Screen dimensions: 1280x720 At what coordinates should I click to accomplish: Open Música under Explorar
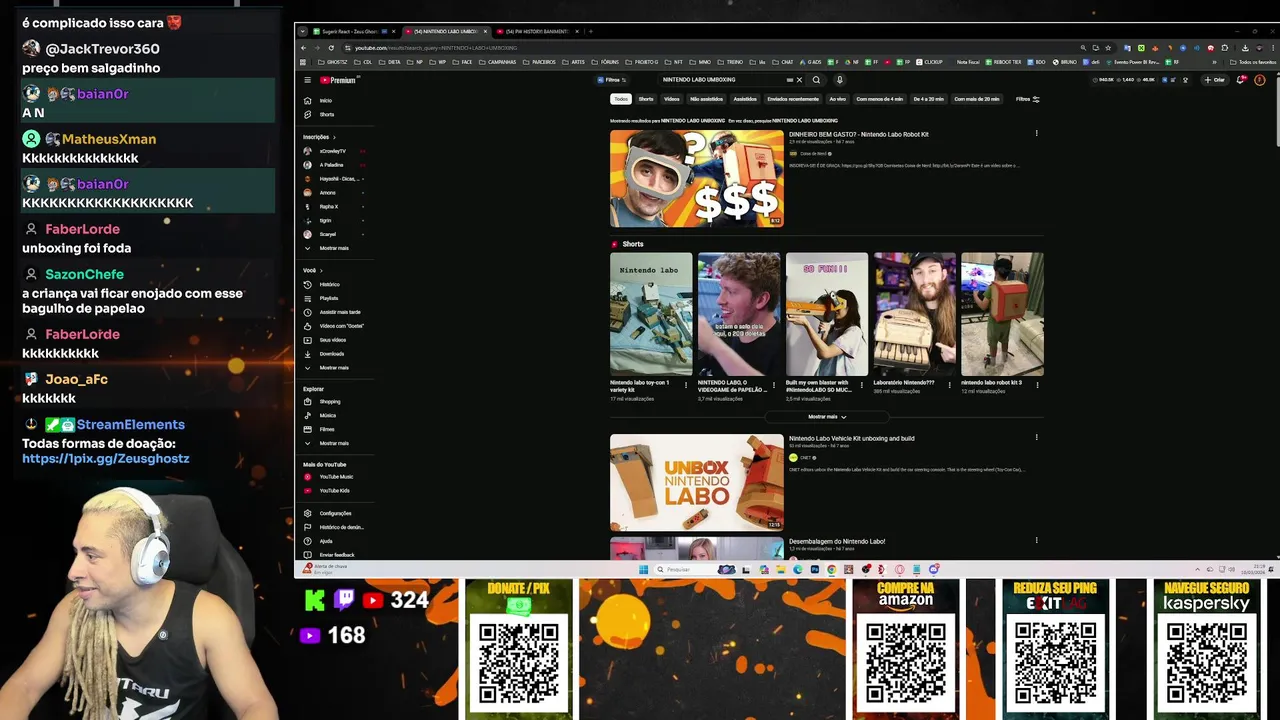(328, 415)
